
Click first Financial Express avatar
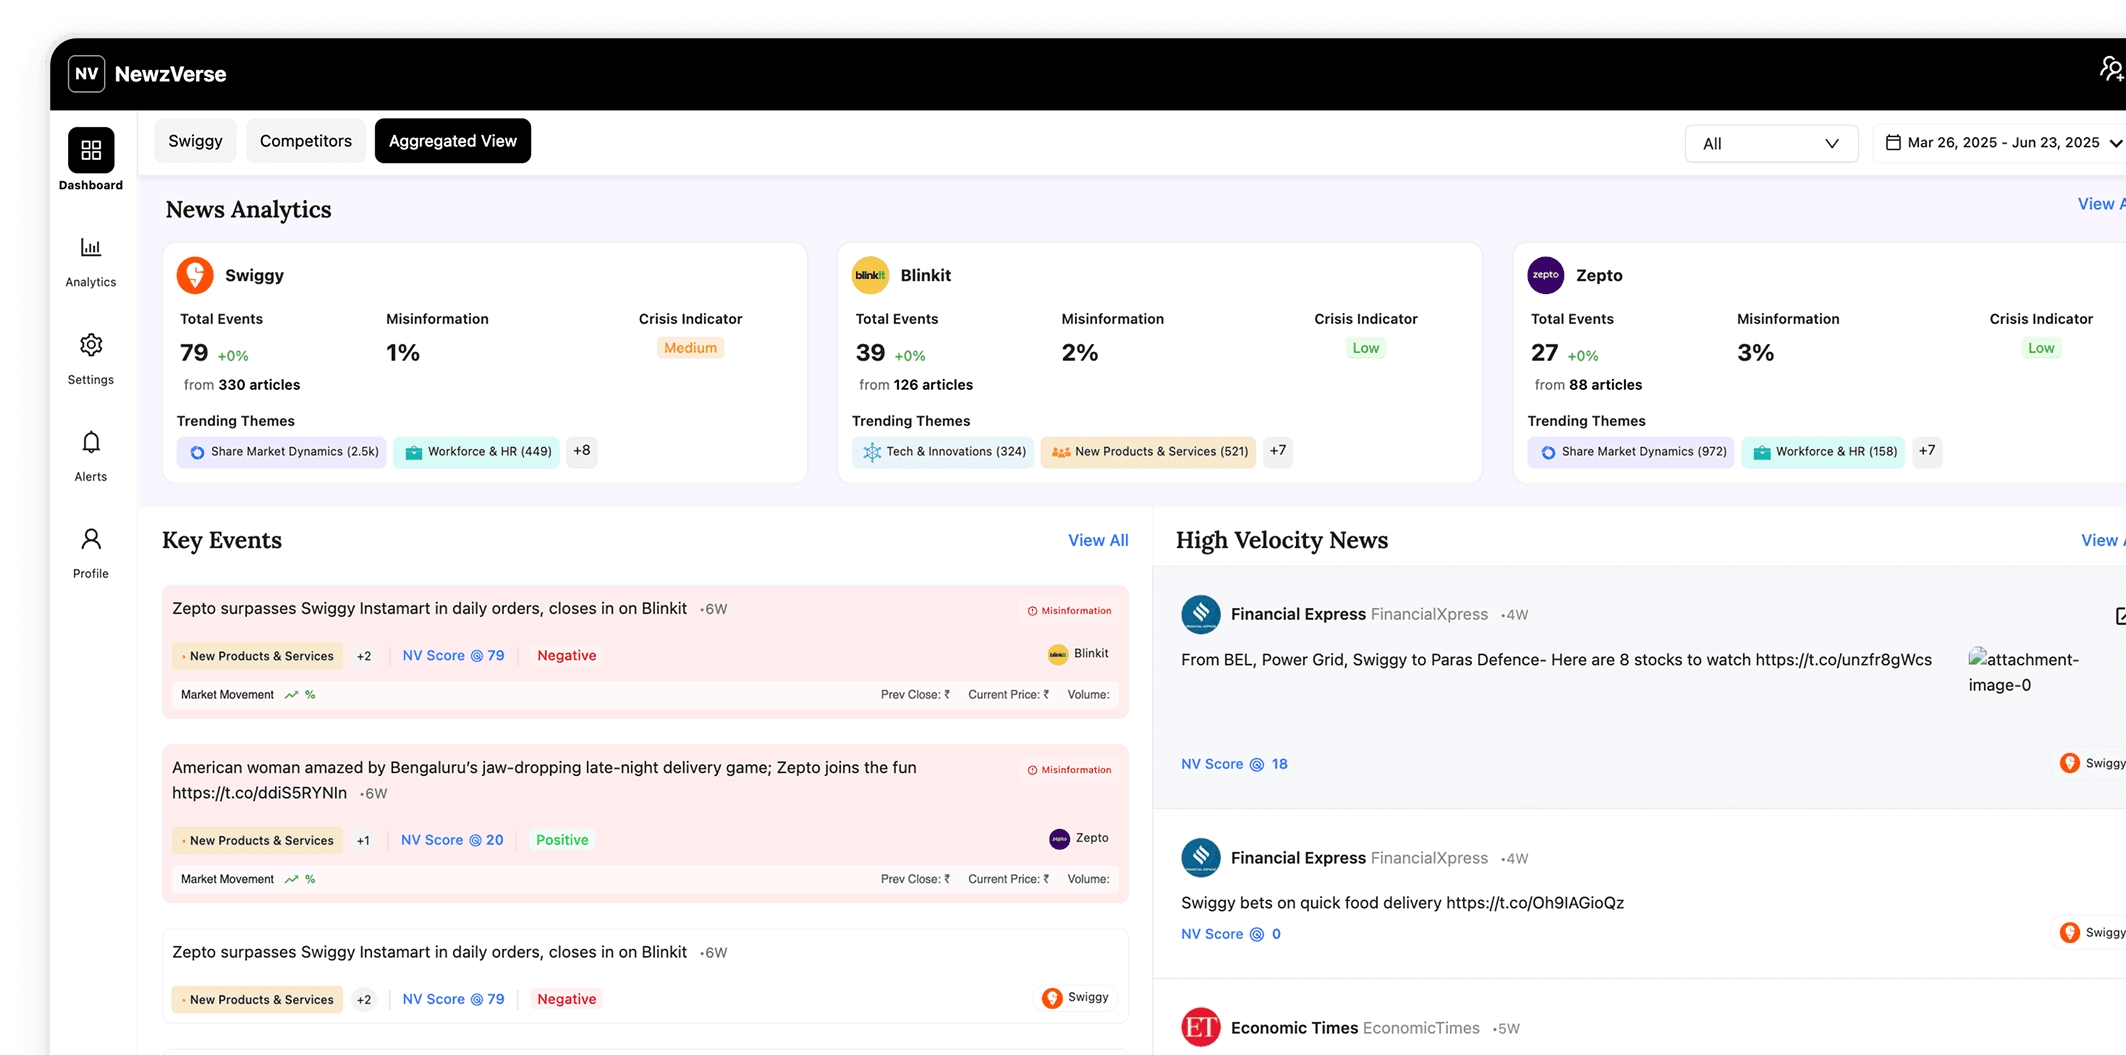[1201, 614]
